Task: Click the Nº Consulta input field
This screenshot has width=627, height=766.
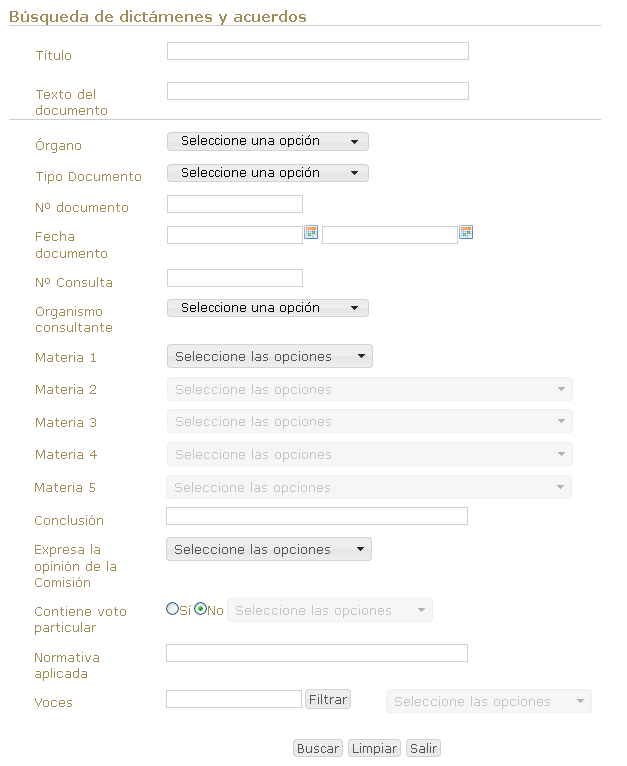Action: pos(235,278)
